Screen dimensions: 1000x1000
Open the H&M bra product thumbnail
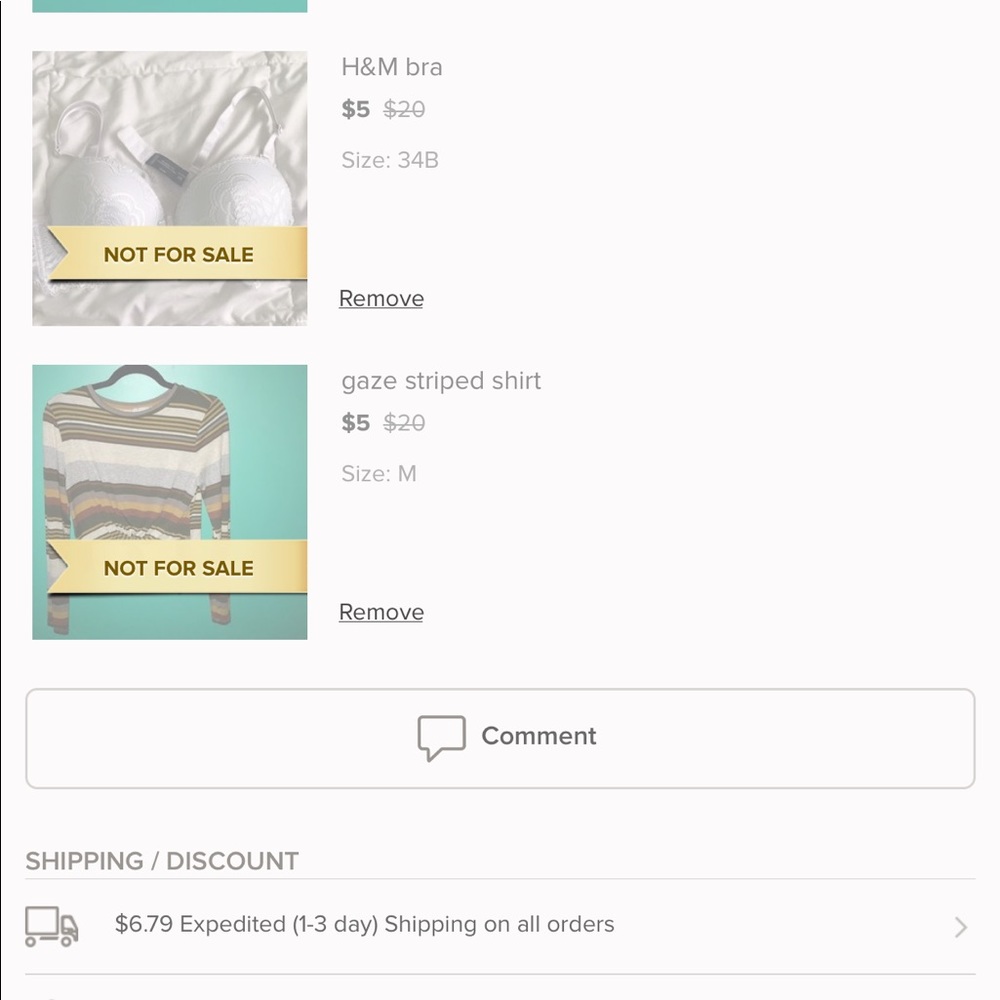[x=170, y=189]
